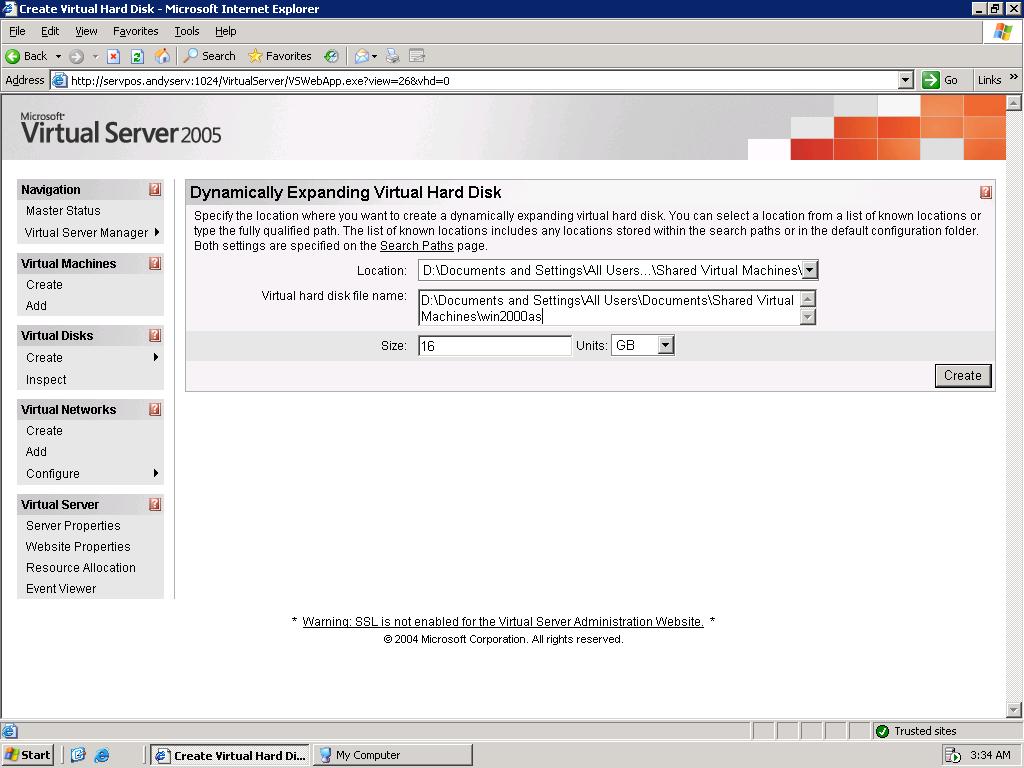
Task: Expand Virtual Disks Create submenu arrow
Action: (155, 357)
